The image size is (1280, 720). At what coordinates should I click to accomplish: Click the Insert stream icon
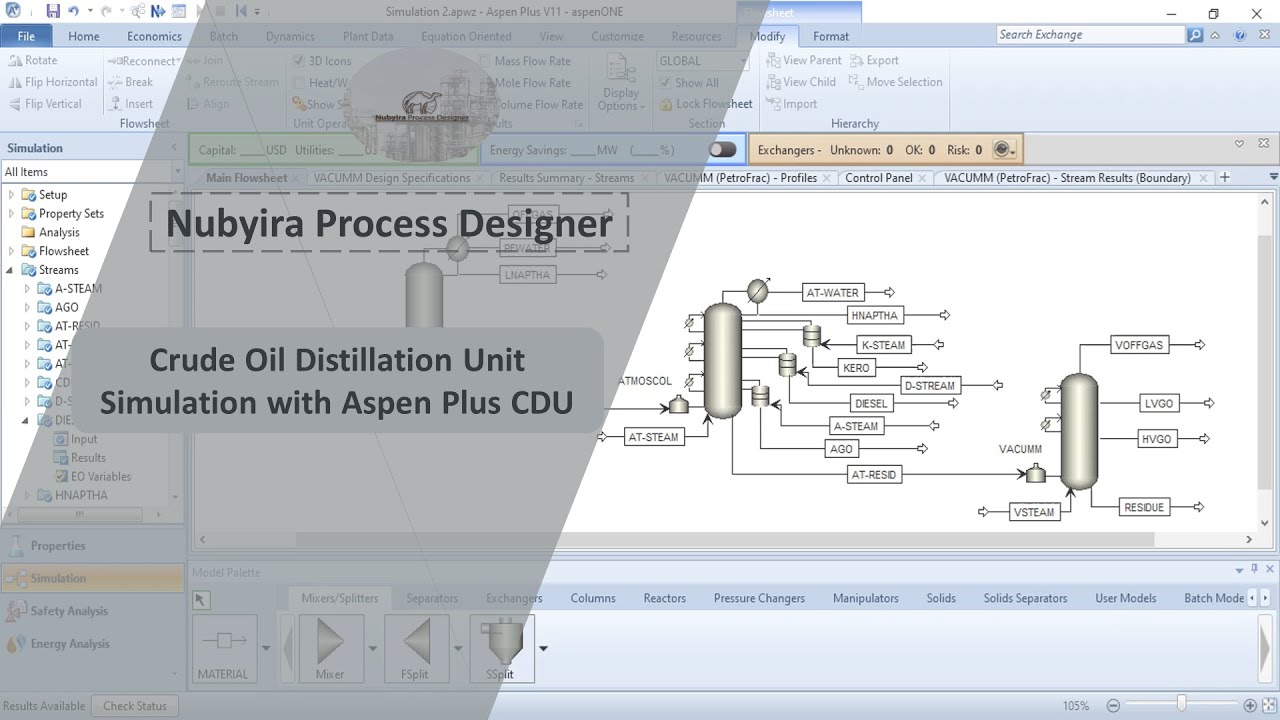click(114, 104)
